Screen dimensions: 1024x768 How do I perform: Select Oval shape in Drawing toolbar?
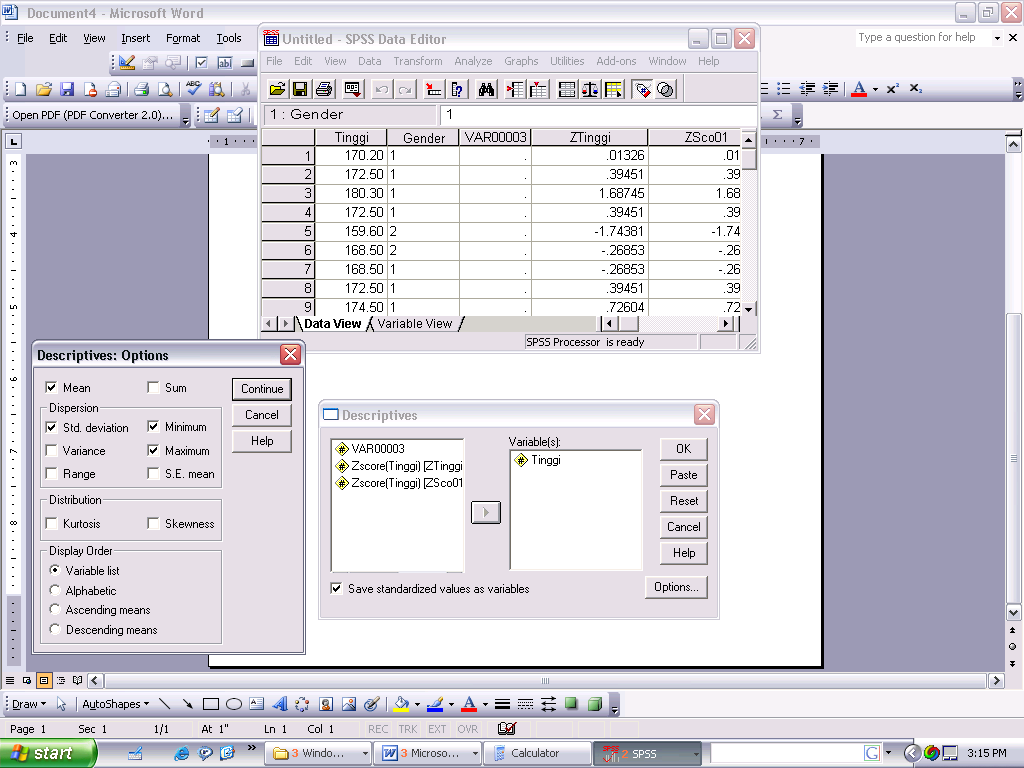tap(234, 704)
